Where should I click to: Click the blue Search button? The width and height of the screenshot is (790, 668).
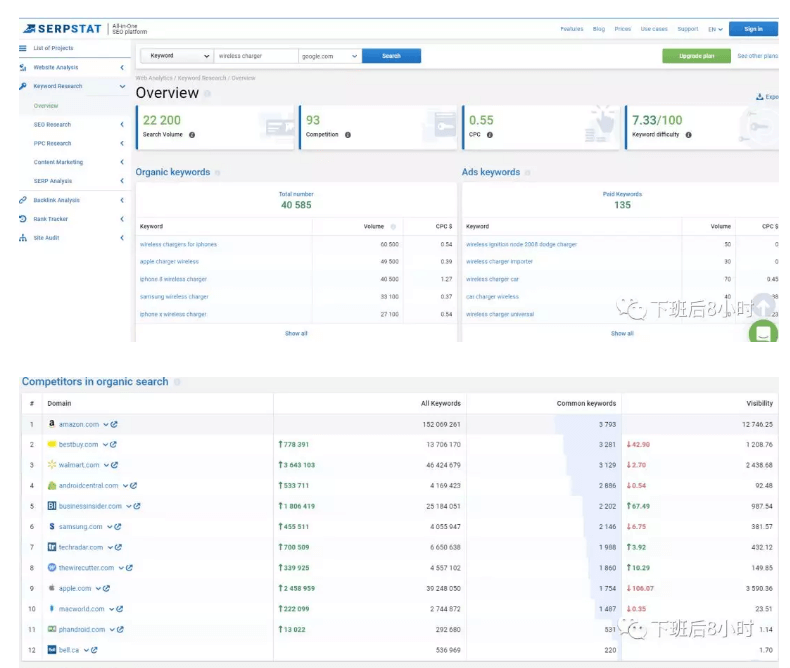tap(391, 56)
